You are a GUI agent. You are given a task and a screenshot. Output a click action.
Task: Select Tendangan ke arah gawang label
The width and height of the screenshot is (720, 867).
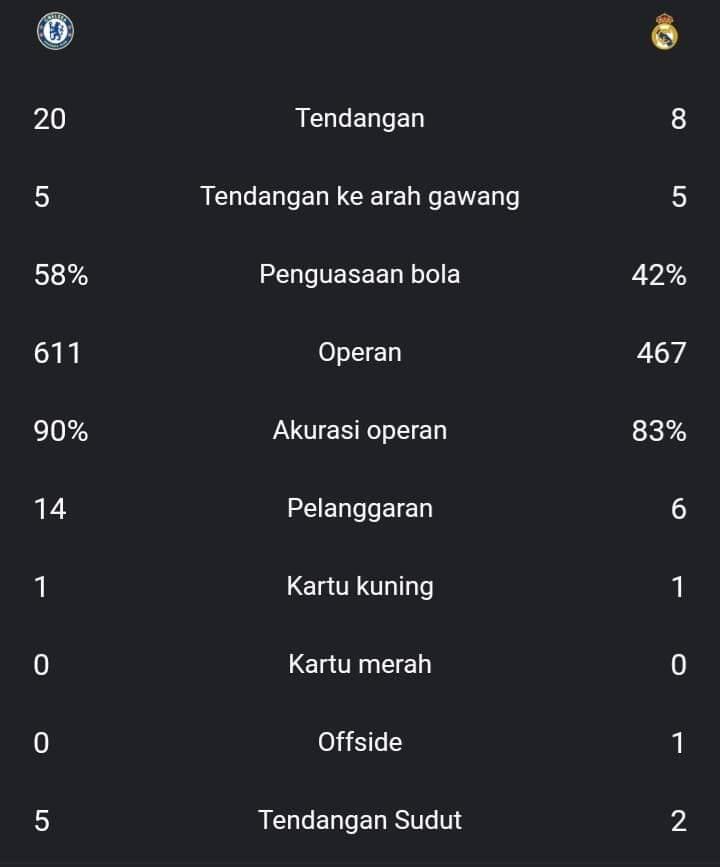click(x=360, y=197)
